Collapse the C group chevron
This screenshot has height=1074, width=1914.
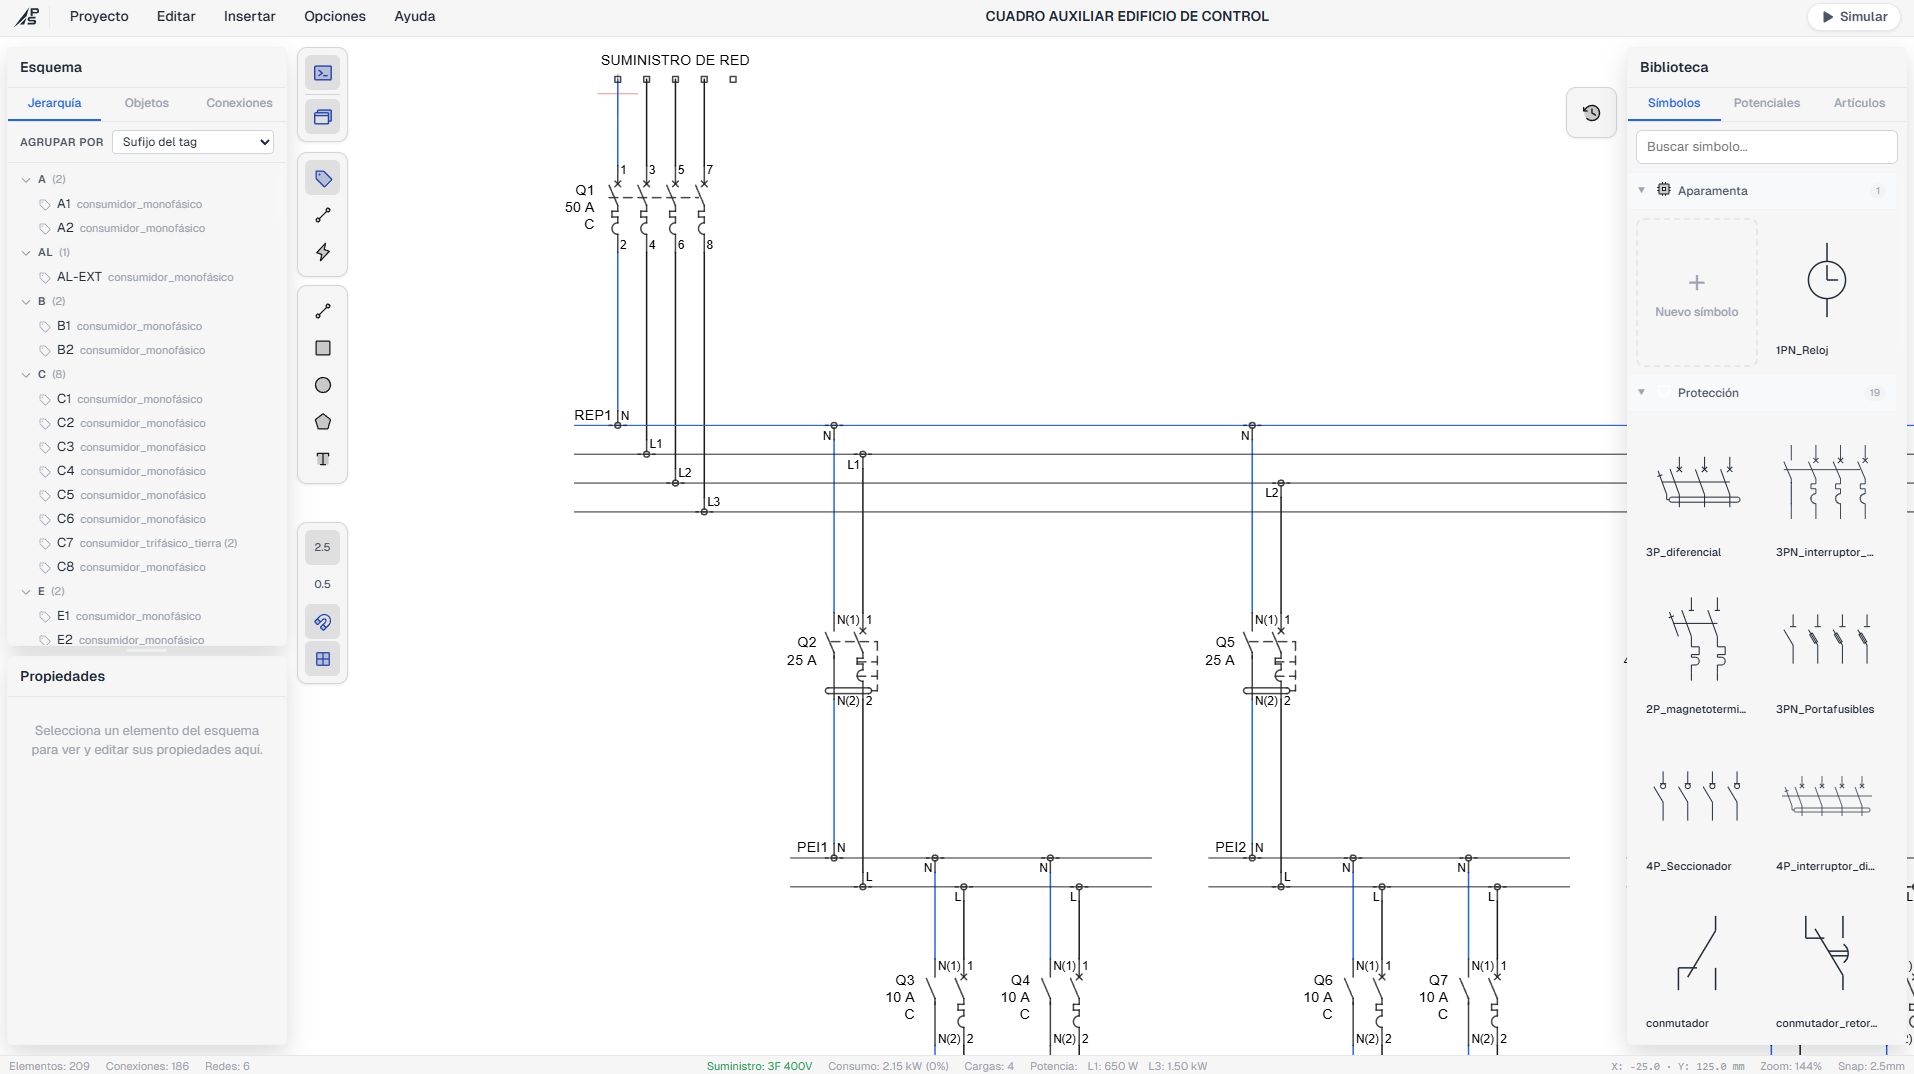[x=26, y=375]
